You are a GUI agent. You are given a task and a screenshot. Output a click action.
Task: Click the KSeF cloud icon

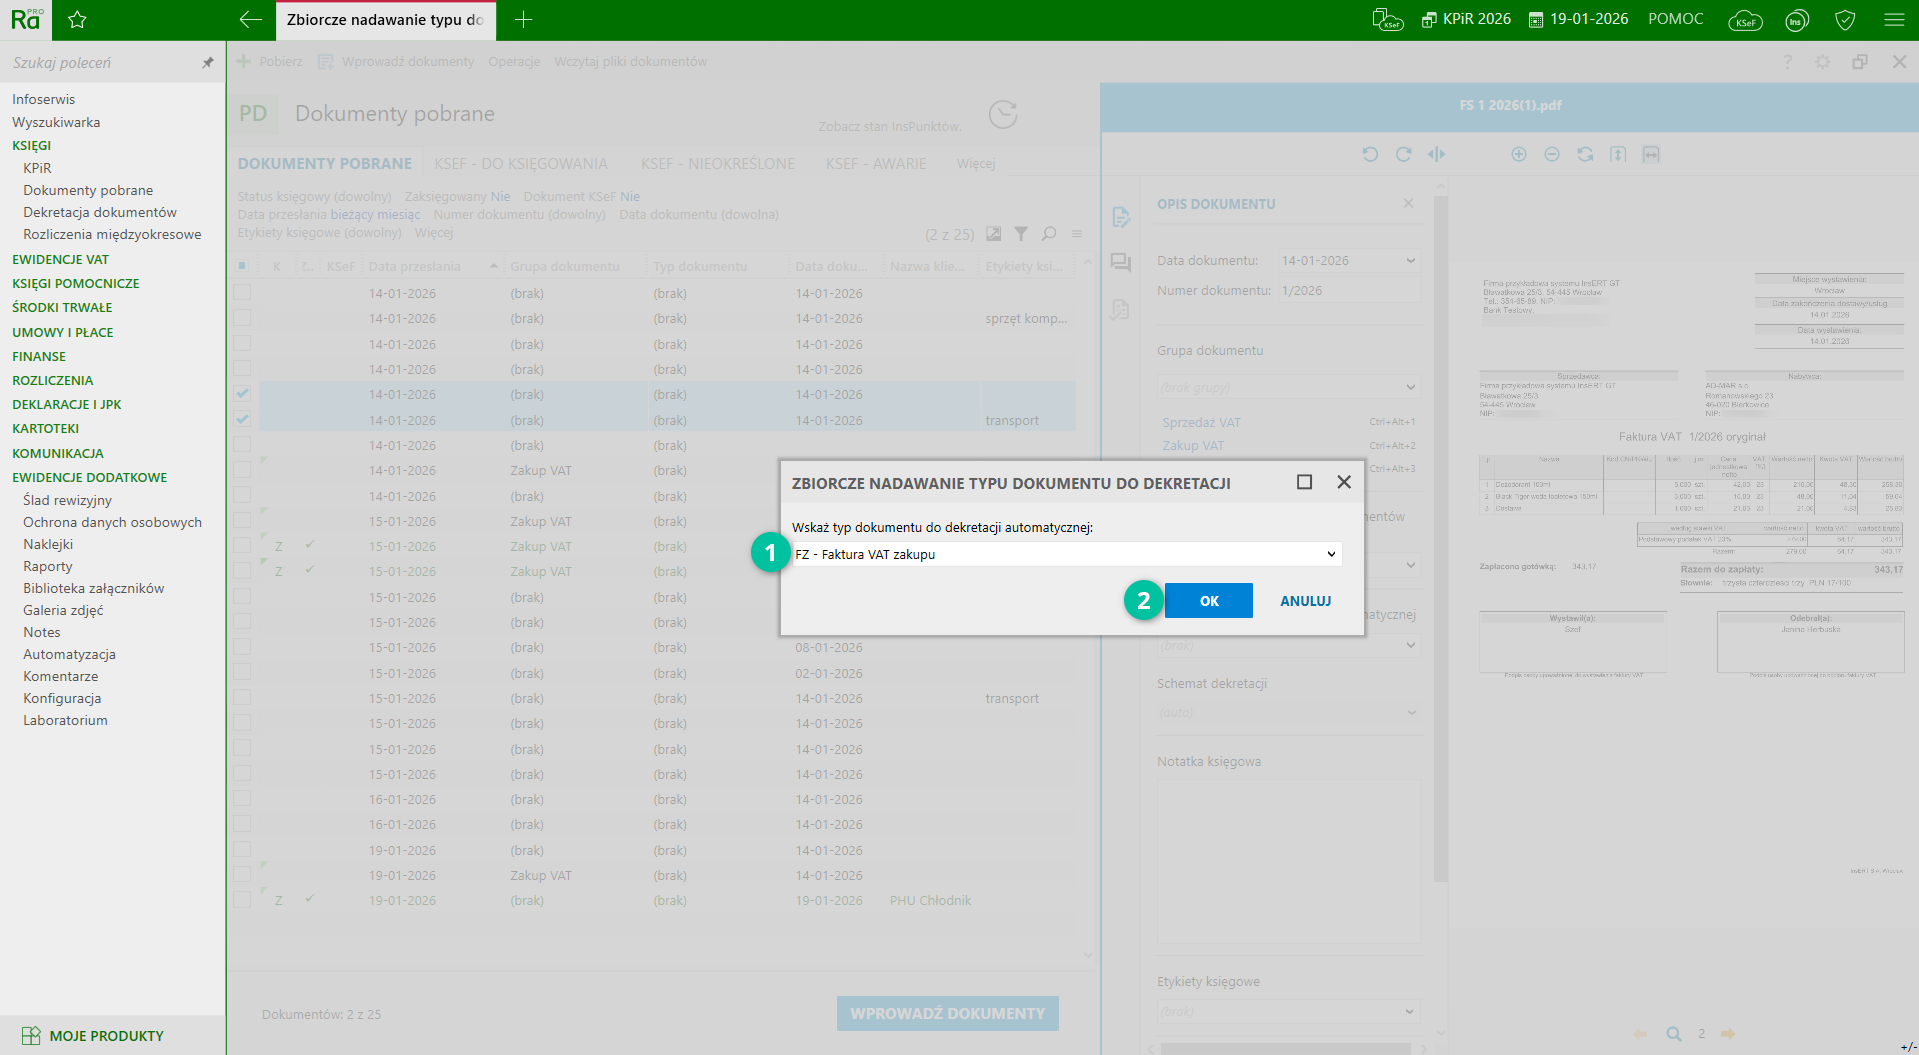point(1745,20)
